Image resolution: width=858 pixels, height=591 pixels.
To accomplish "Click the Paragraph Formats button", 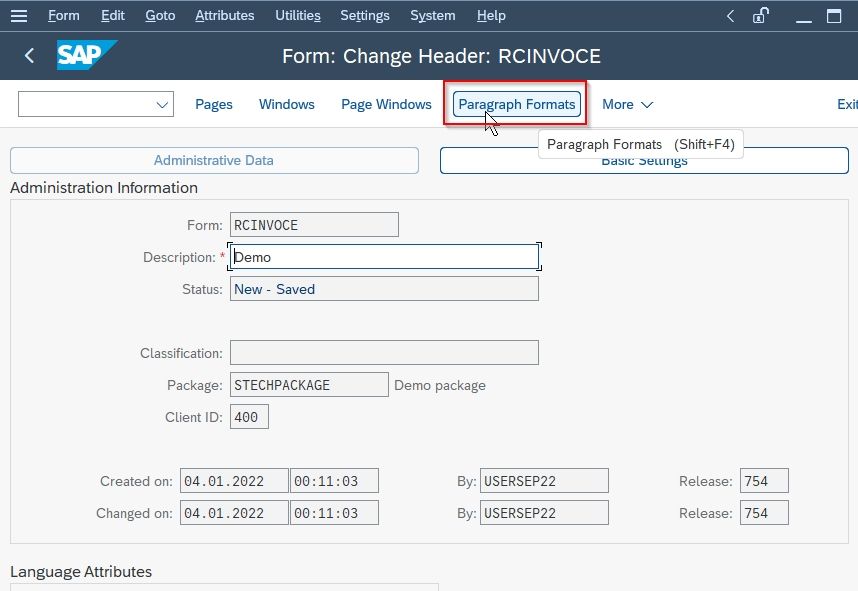I will pos(517,105).
